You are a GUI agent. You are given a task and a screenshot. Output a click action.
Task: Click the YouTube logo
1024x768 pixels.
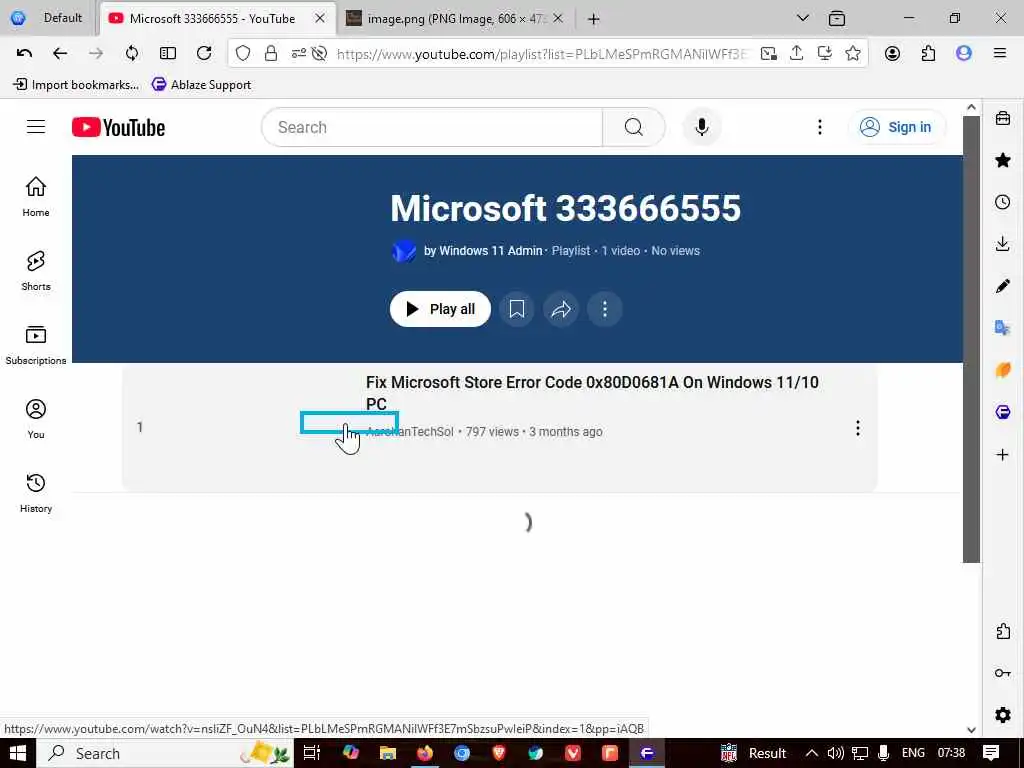coord(118,127)
